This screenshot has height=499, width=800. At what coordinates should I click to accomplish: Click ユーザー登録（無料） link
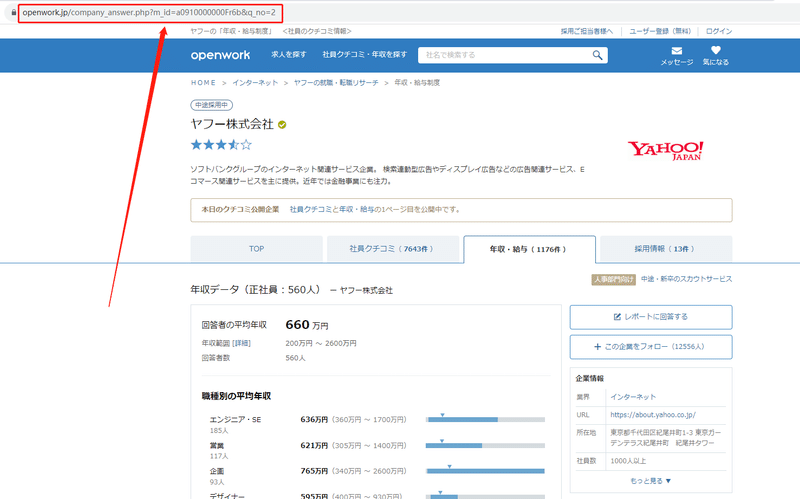pos(660,31)
